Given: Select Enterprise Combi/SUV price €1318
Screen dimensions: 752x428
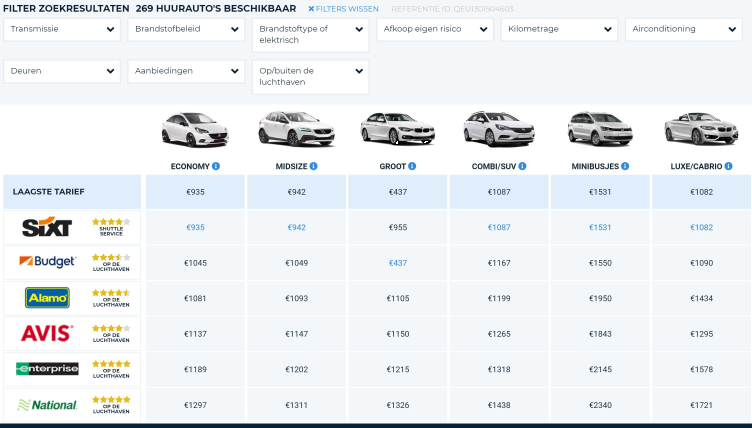Looking at the screenshot, I should [498, 369].
